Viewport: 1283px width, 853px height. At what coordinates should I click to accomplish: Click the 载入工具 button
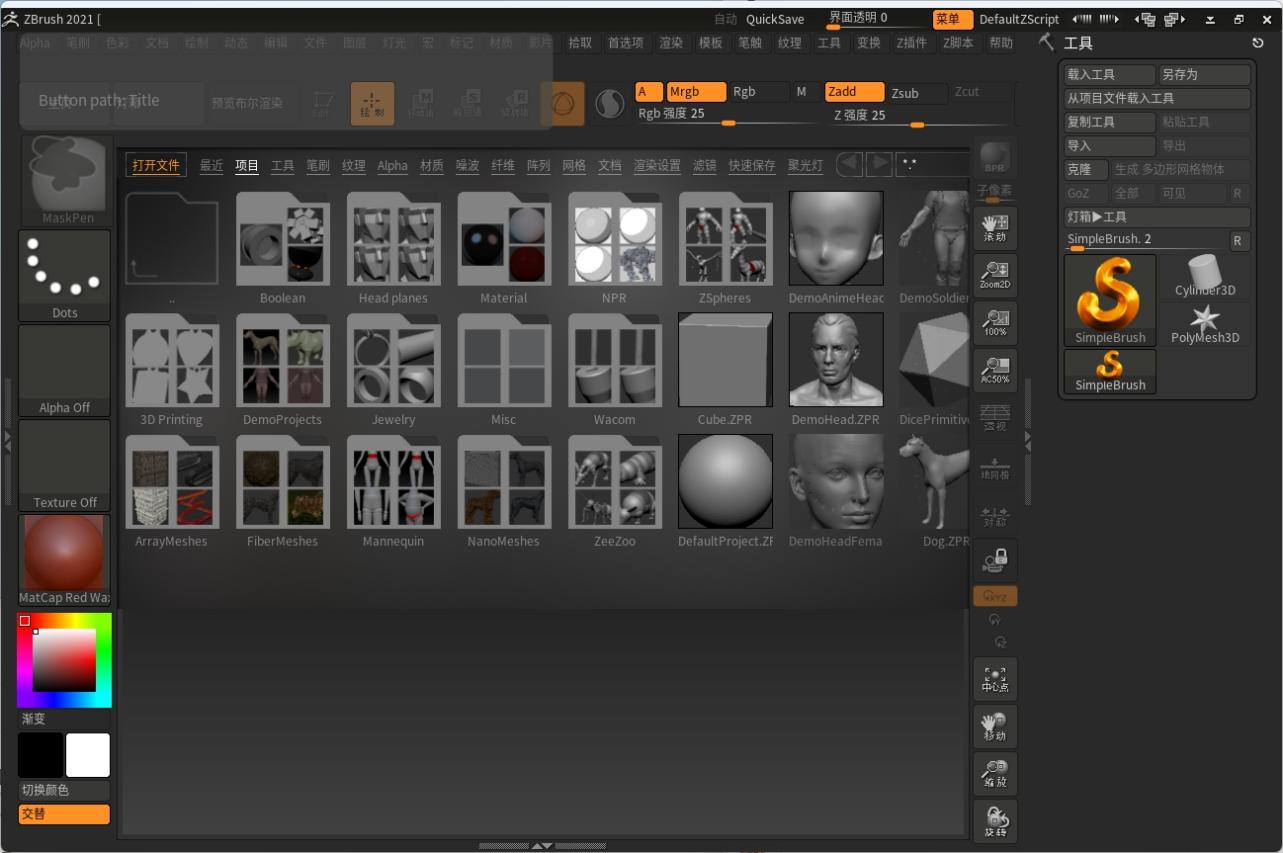pyautogui.click(x=1108, y=74)
